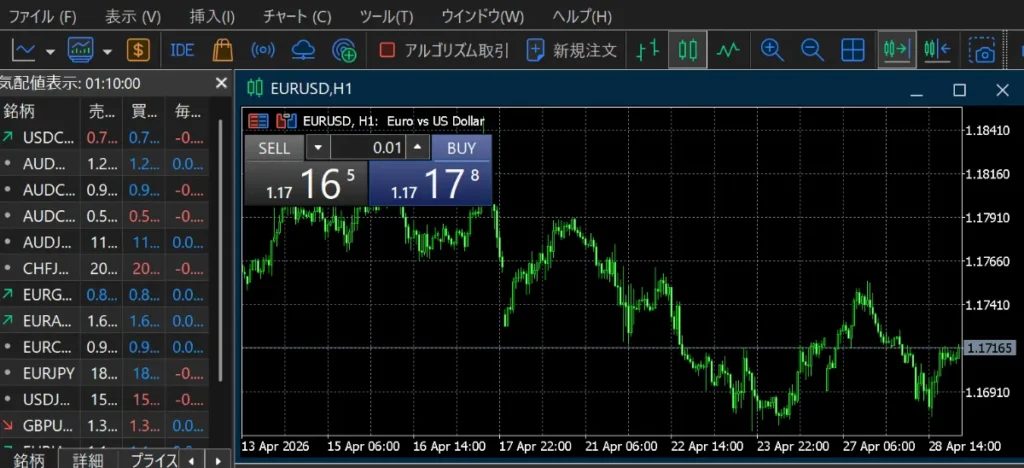This screenshot has height=468, width=1024.
Task: Open the ファイル (F) menu
Action: point(42,16)
